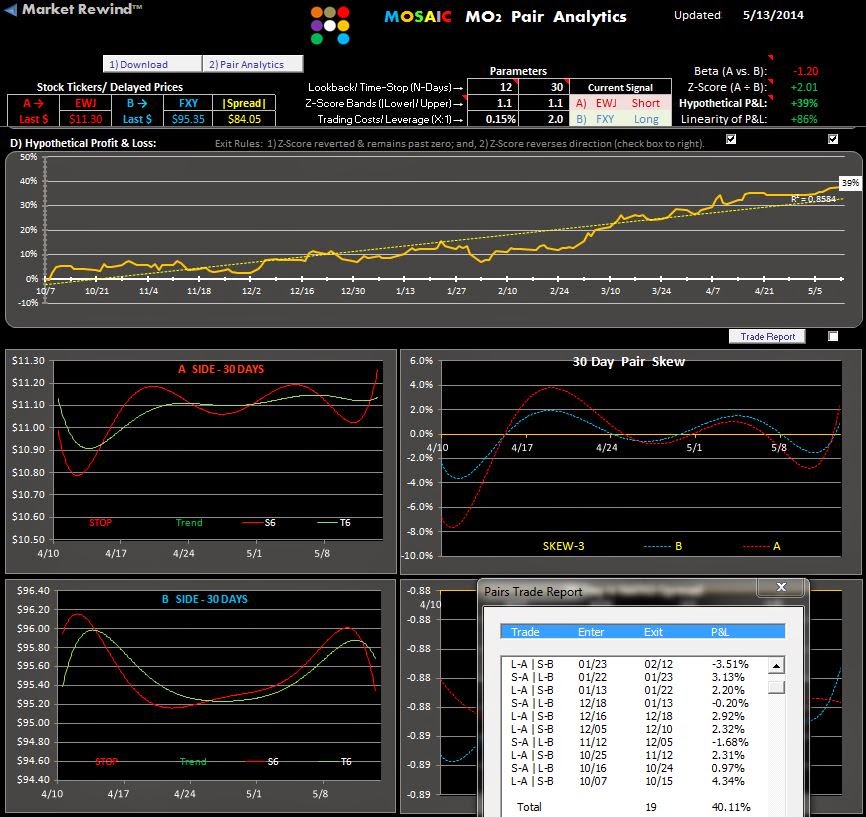Select the Trading Costs 0.15% cell
The image size is (866, 817).
click(x=493, y=119)
